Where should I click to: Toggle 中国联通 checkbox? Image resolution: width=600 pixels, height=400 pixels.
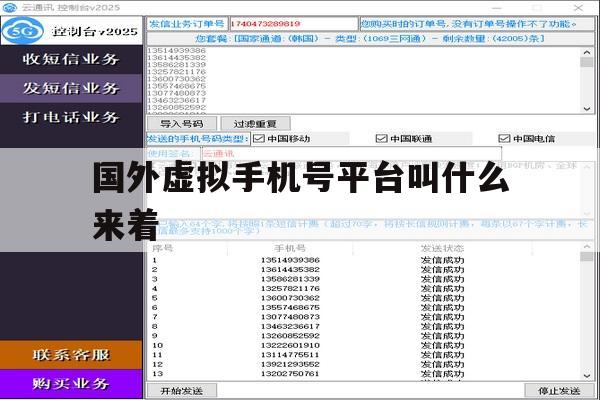(x=382, y=139)
